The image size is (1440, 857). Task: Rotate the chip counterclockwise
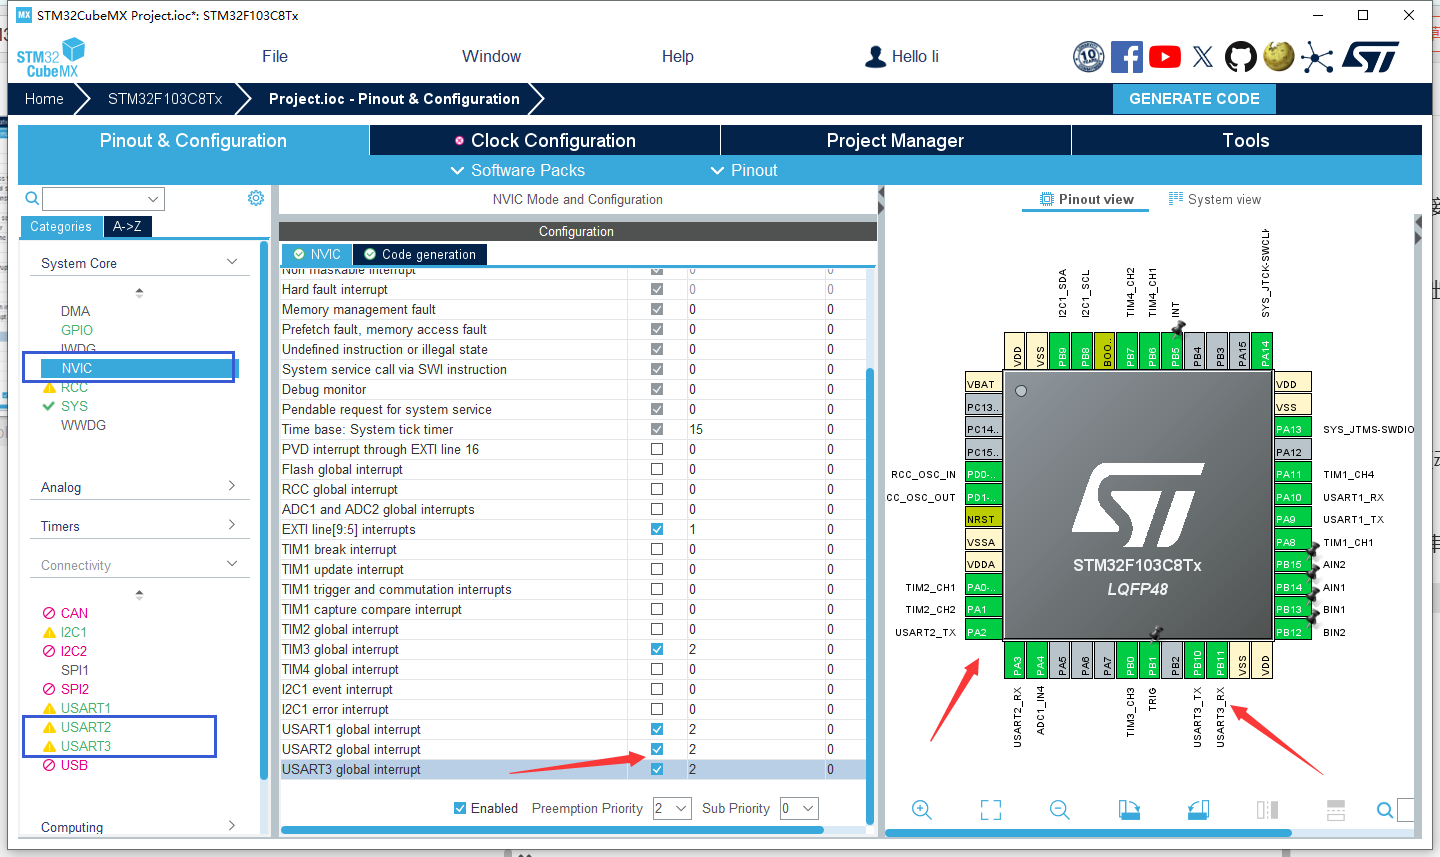point(1198,810)
